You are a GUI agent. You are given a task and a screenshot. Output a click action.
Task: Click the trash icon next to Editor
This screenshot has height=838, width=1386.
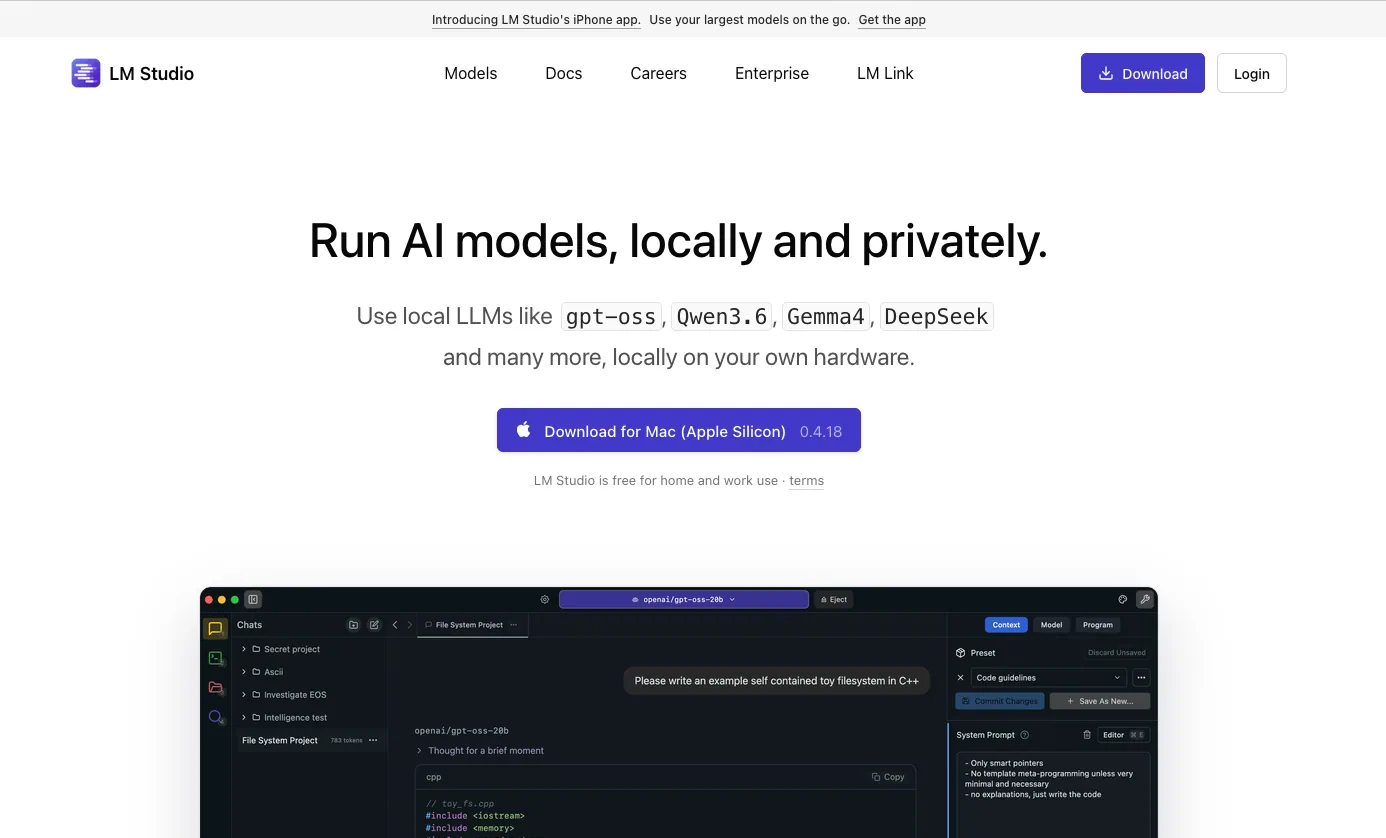(1087, 735)
